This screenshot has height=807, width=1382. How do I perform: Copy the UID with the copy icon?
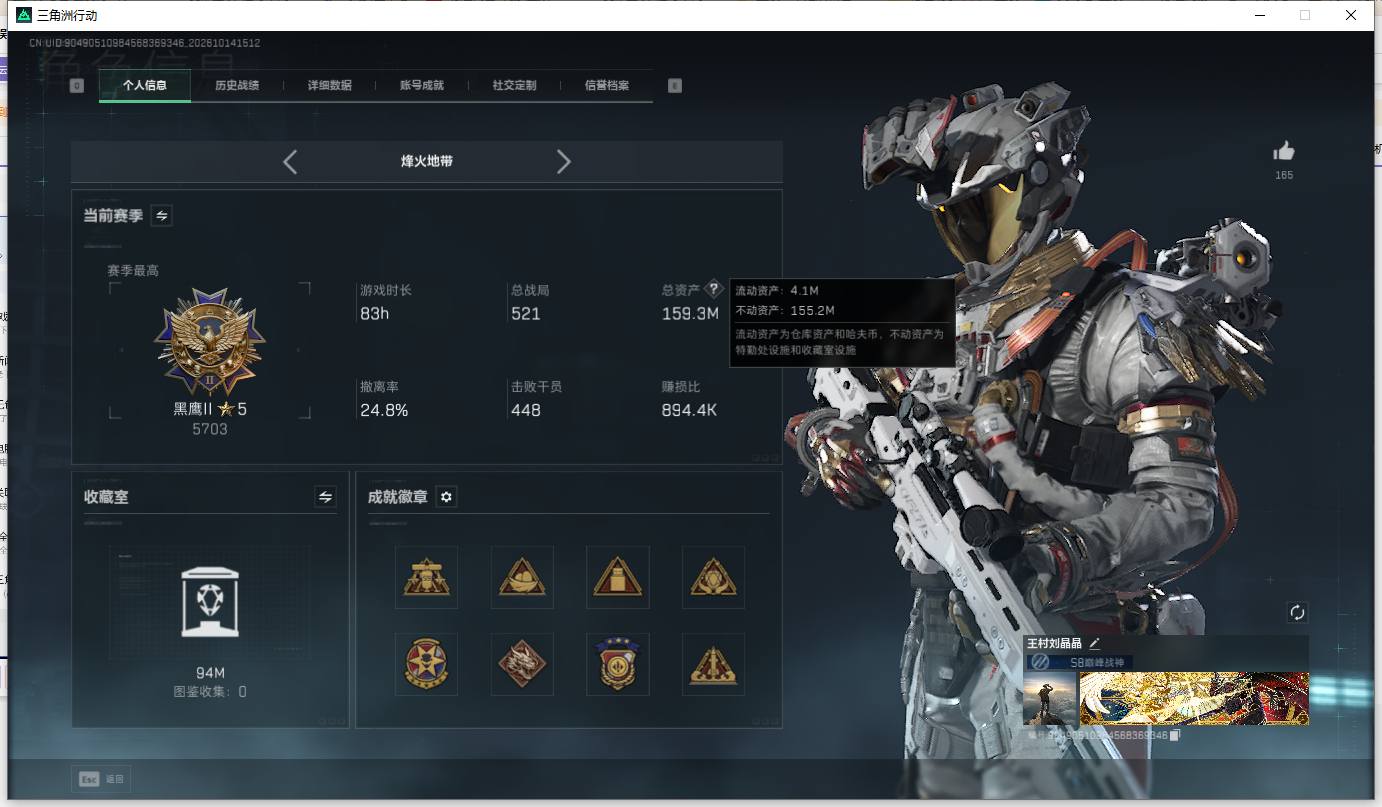[1175, 735]
